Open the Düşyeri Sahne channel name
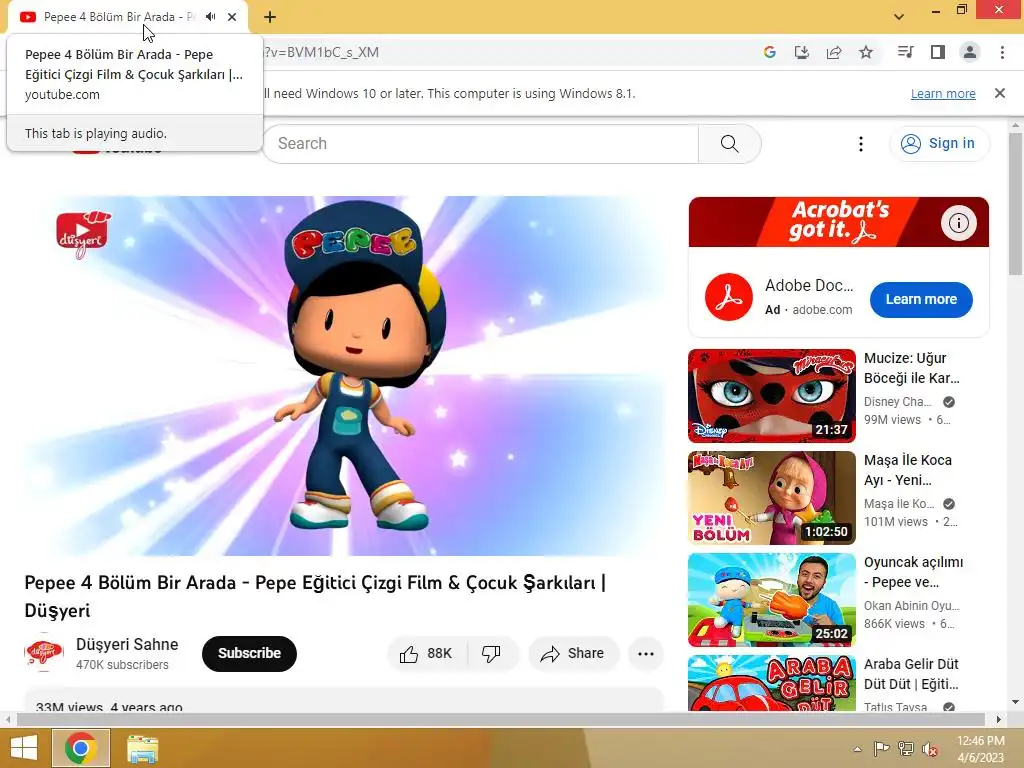 [127, 645]
